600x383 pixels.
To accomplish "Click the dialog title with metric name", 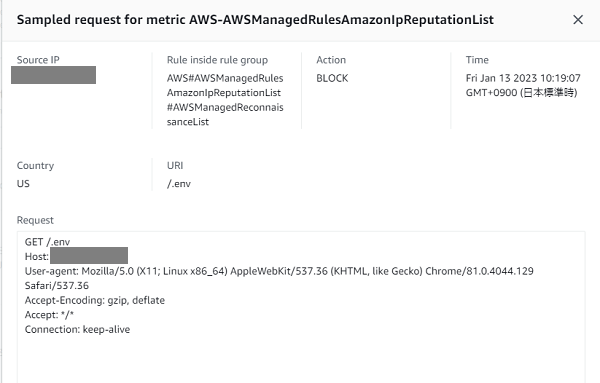I will coord(255,20).
